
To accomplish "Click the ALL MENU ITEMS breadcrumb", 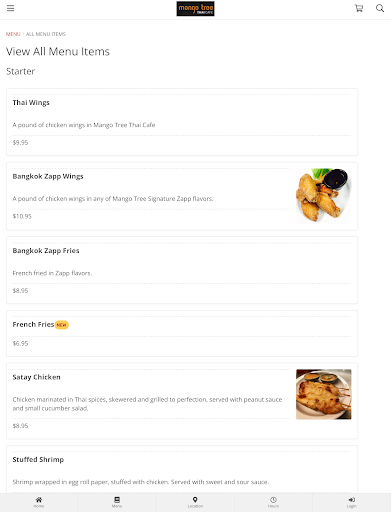I will click(46, 34).
